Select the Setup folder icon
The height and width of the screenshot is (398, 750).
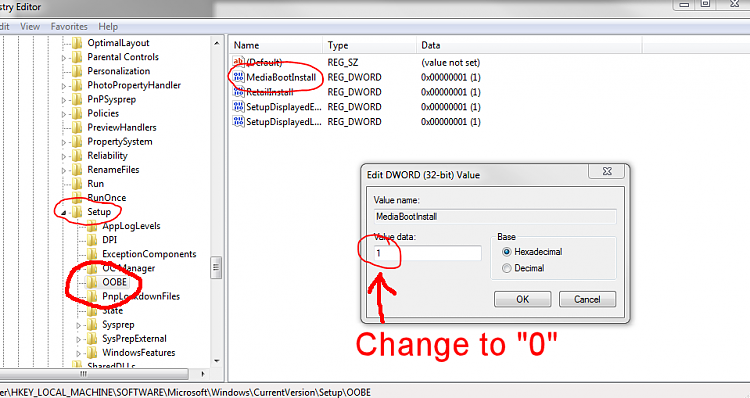click(77, 212)
